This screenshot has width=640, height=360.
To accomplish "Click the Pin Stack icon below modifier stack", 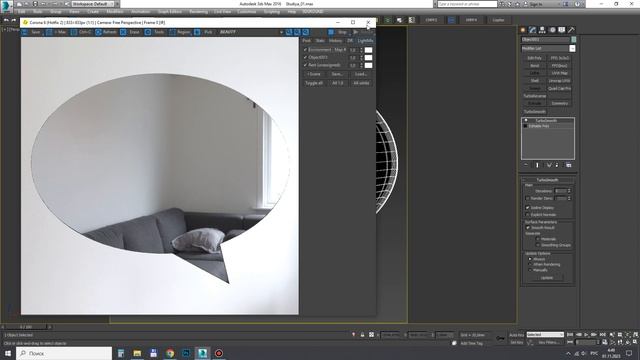I will tap(526, 165).
